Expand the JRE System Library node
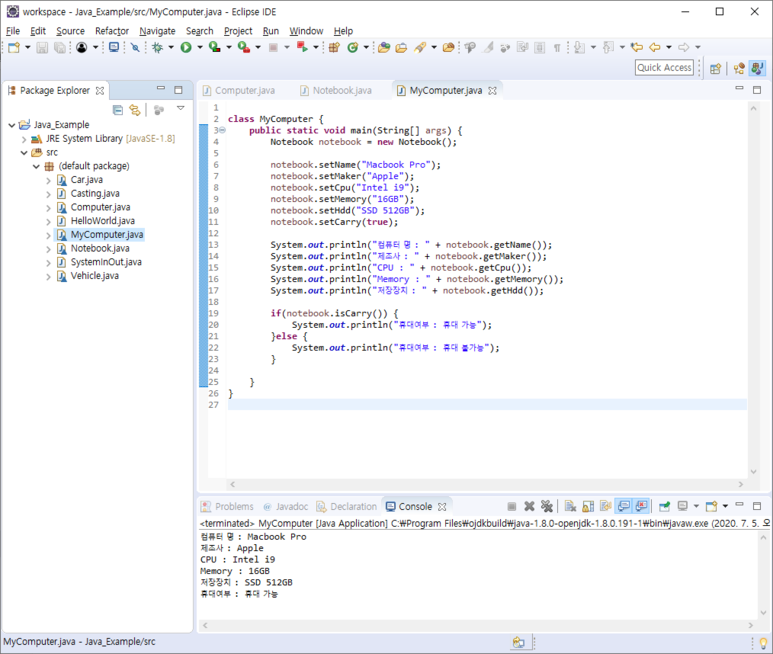This screenshot has height=654, width=773. point(24,139)
